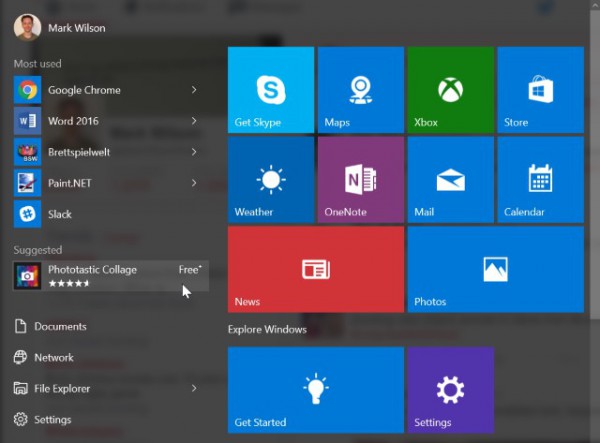Launch the Maps tile
The image size is (600, 443).
pos(360,90)
